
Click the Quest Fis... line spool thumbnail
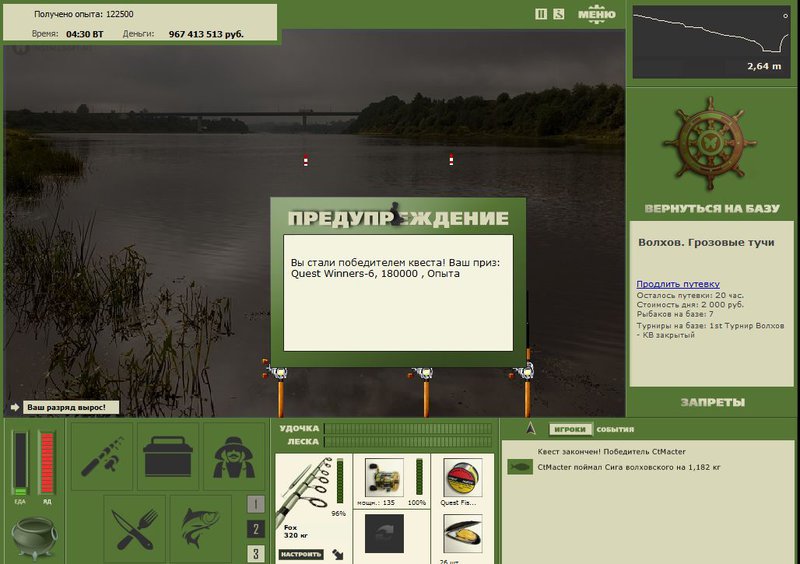(x=462, y=477)
